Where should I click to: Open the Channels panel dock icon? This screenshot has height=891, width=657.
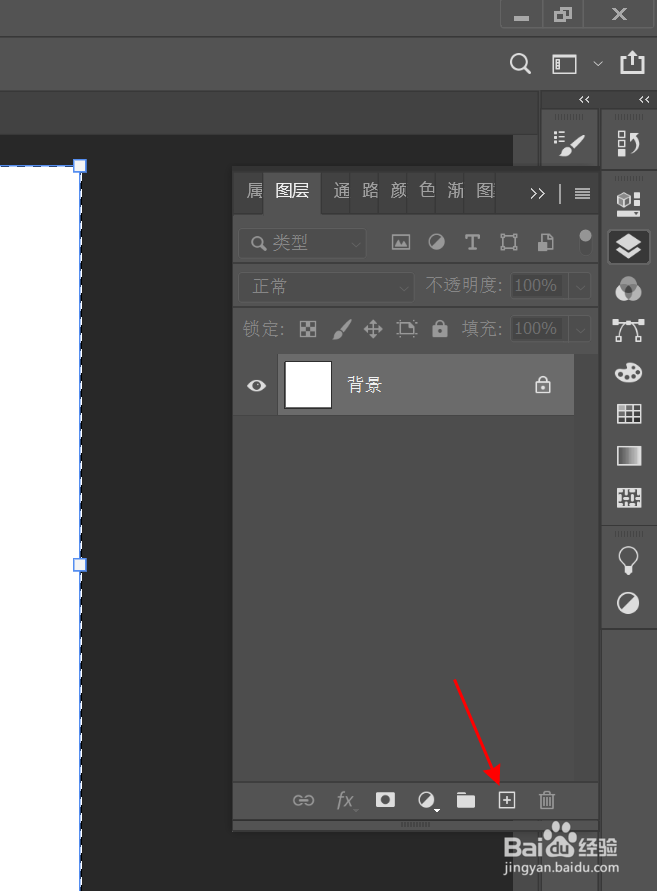pyautogui.click(x=629, y=289)
